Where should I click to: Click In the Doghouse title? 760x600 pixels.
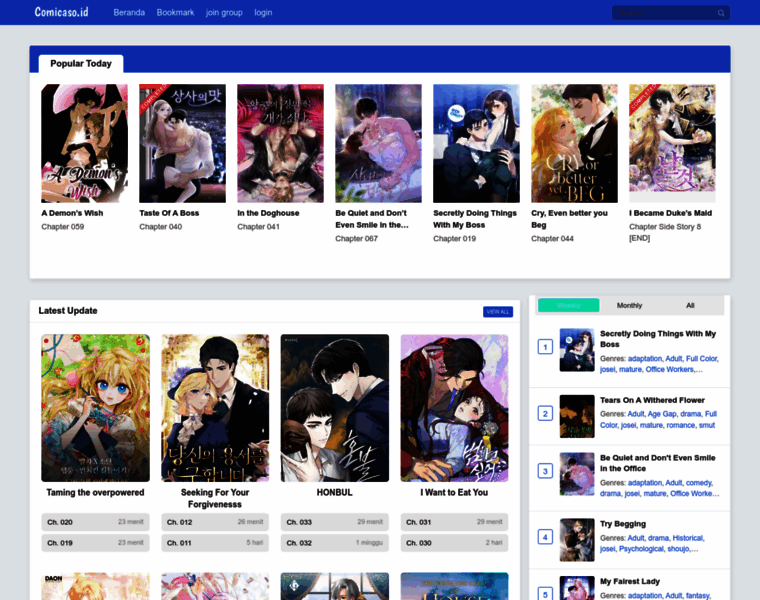click(x=268, y=213)
